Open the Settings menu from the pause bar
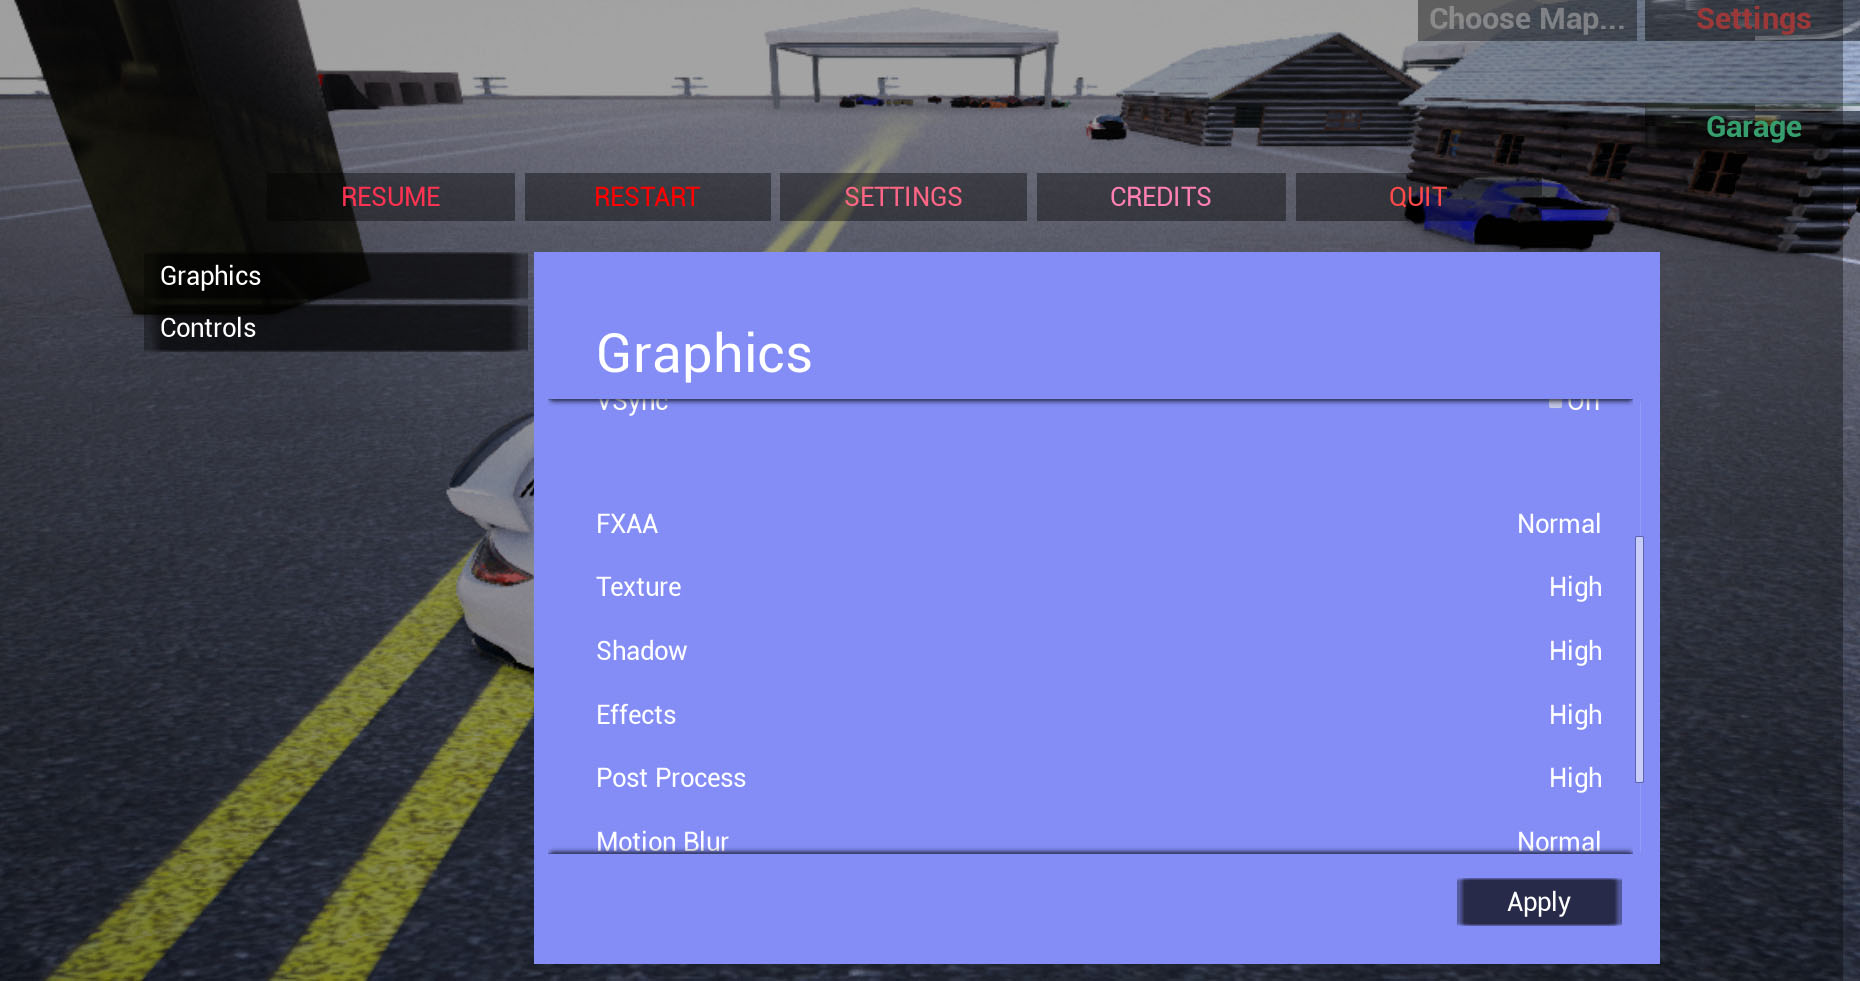 coord(904,196)
